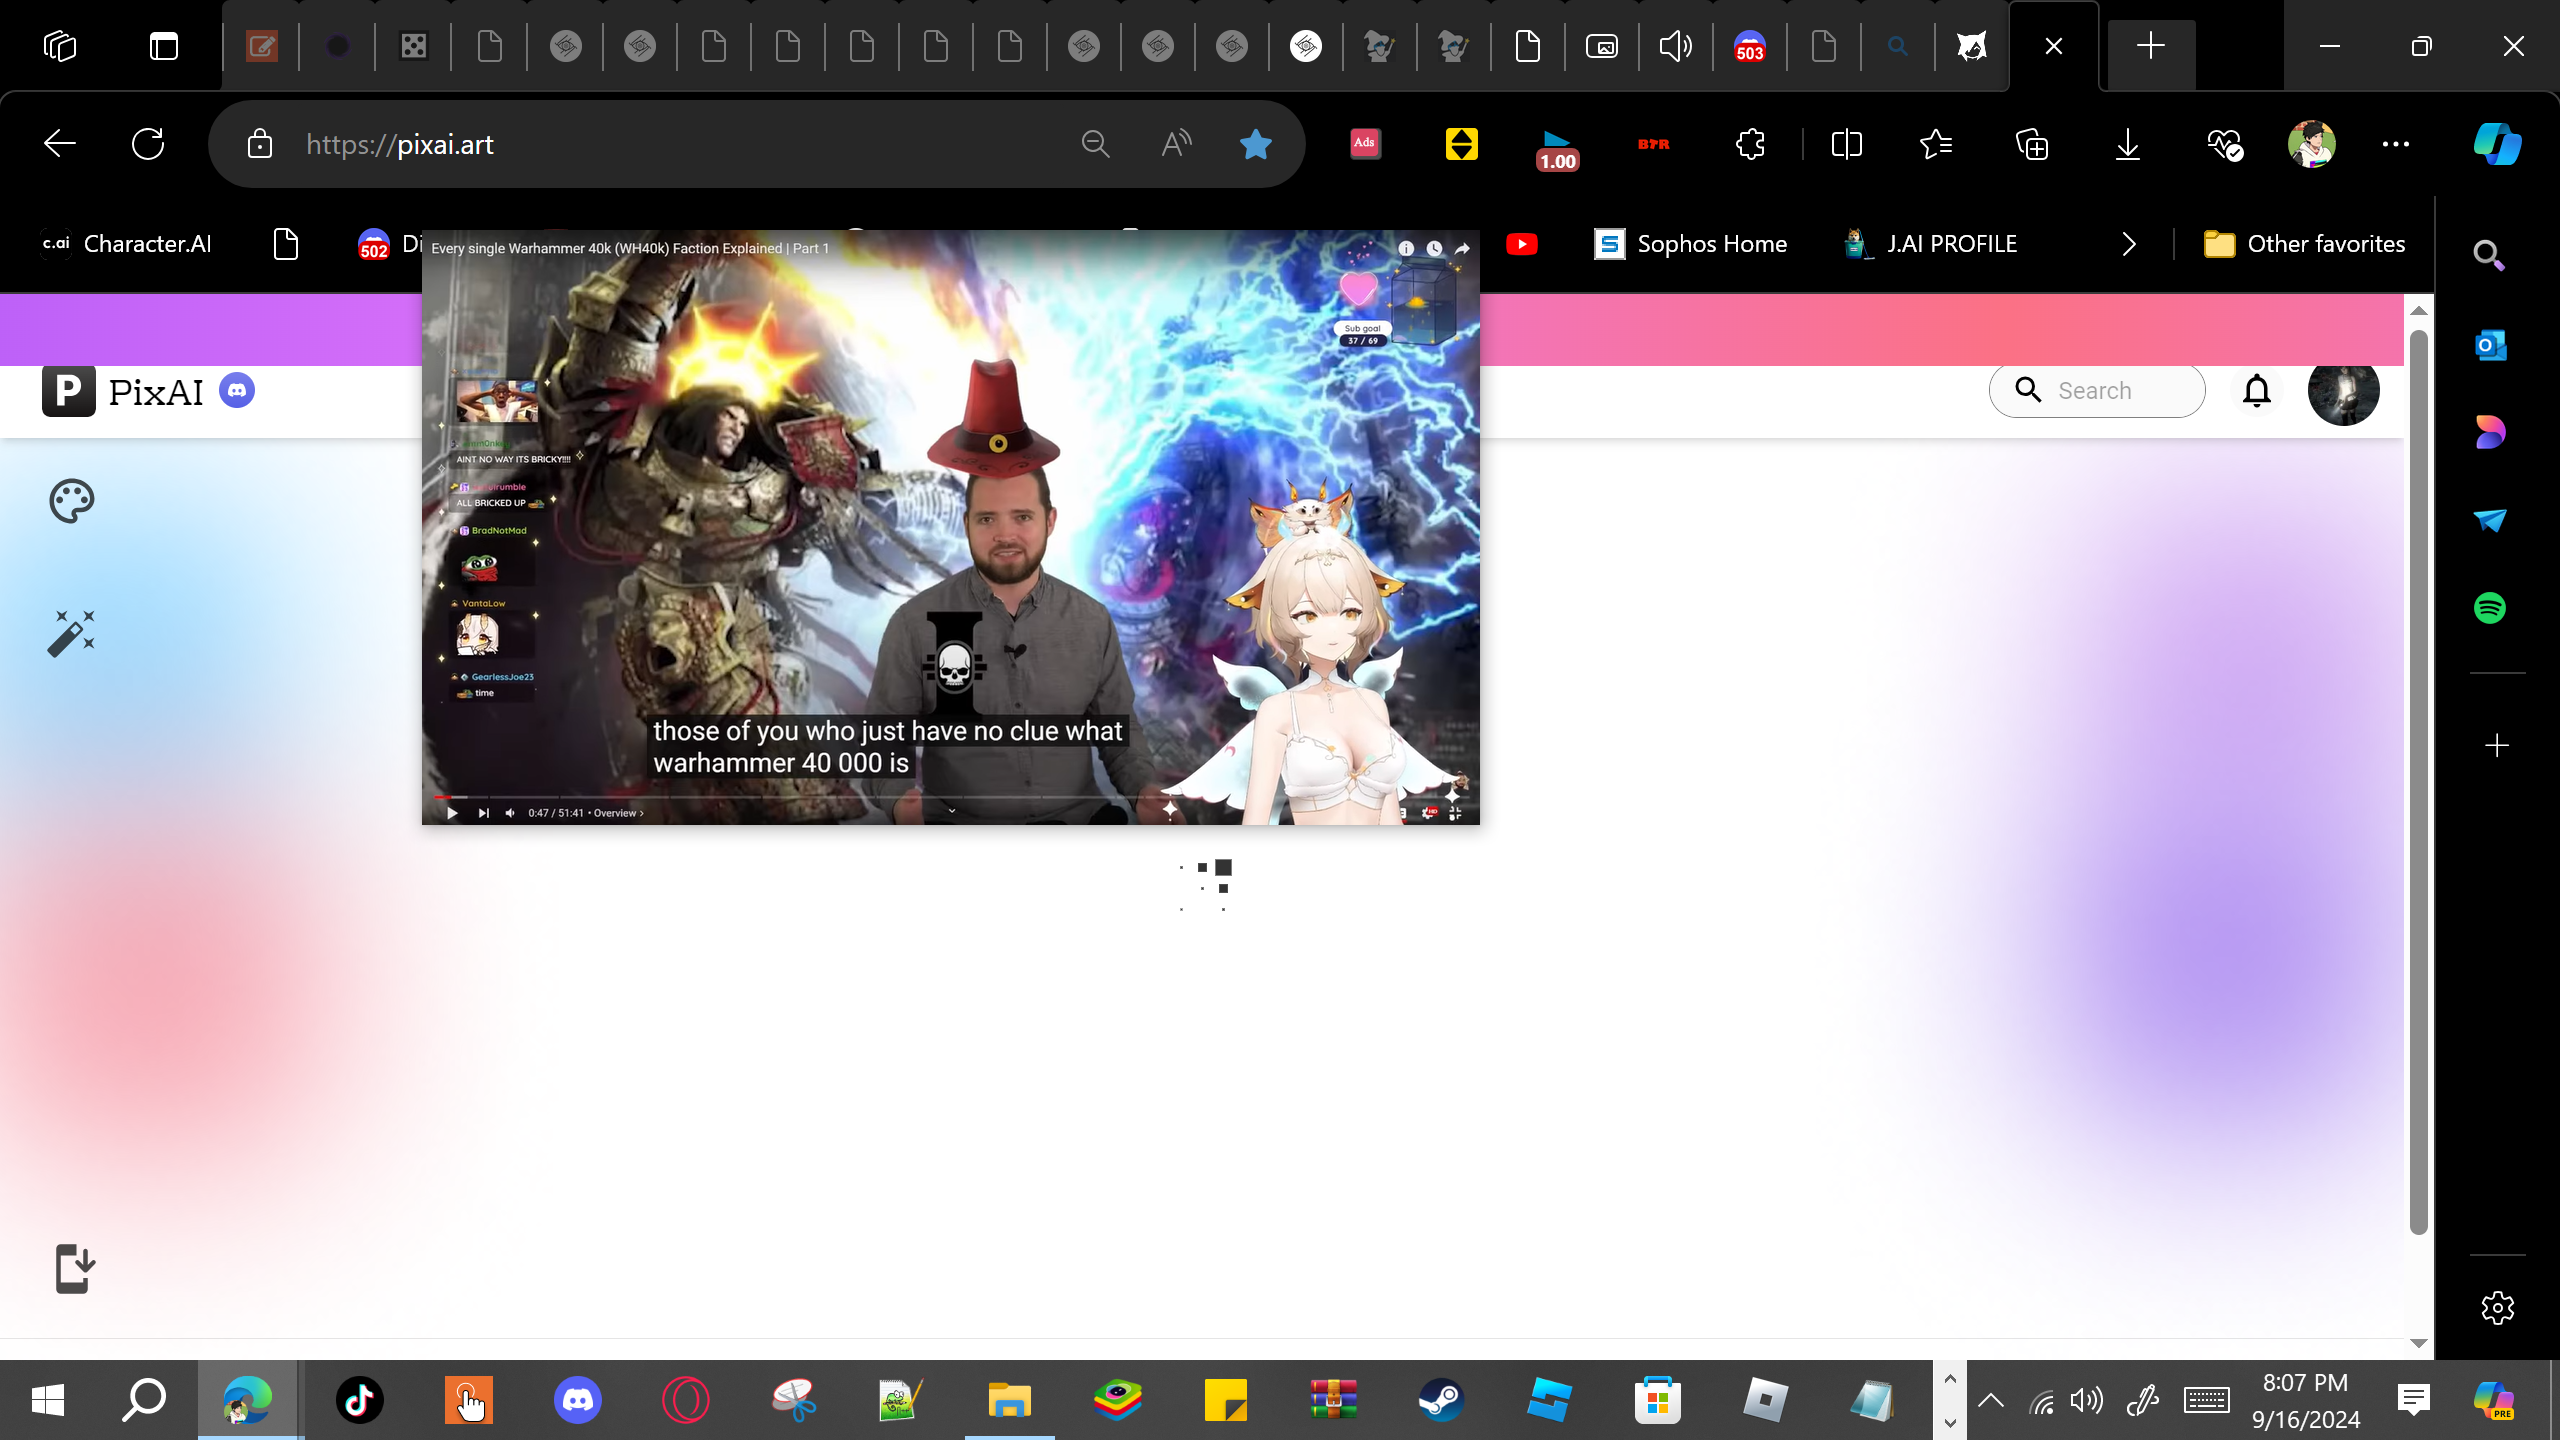Open the red Ads extension
This screenshot has width=2560, height=1440.
coord(1365,144)
